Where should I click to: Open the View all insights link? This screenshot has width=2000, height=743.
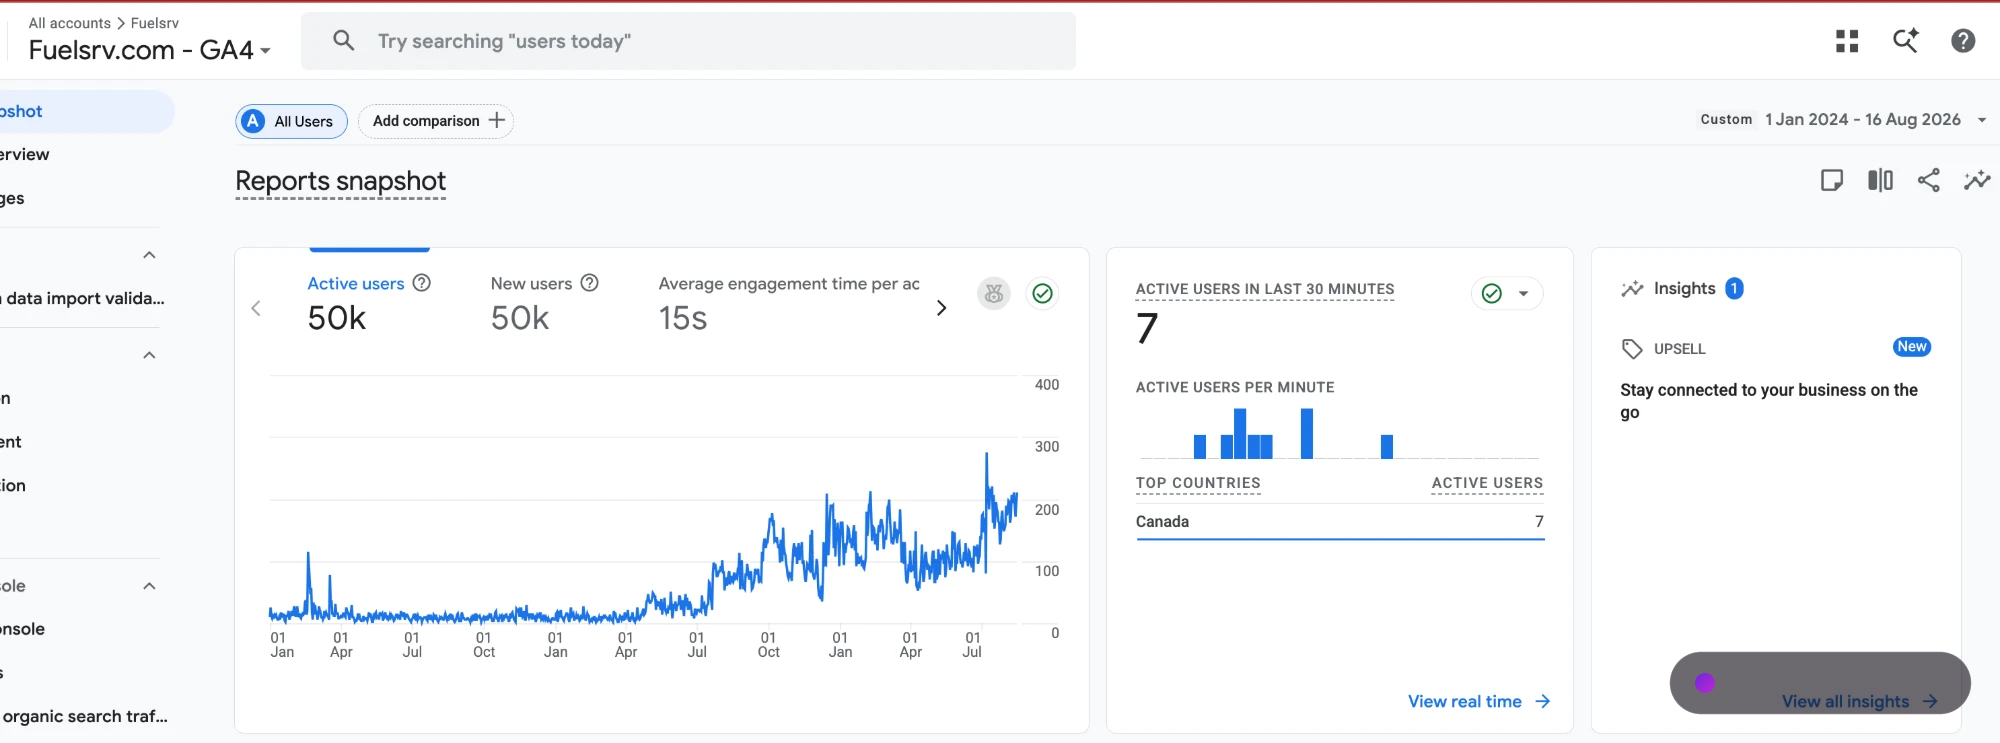(x=1859, y=701)
